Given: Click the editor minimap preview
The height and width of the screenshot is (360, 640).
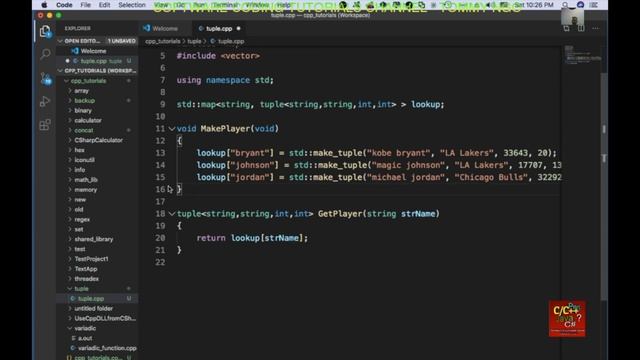Looking at the screenshot, I should 582,55.
